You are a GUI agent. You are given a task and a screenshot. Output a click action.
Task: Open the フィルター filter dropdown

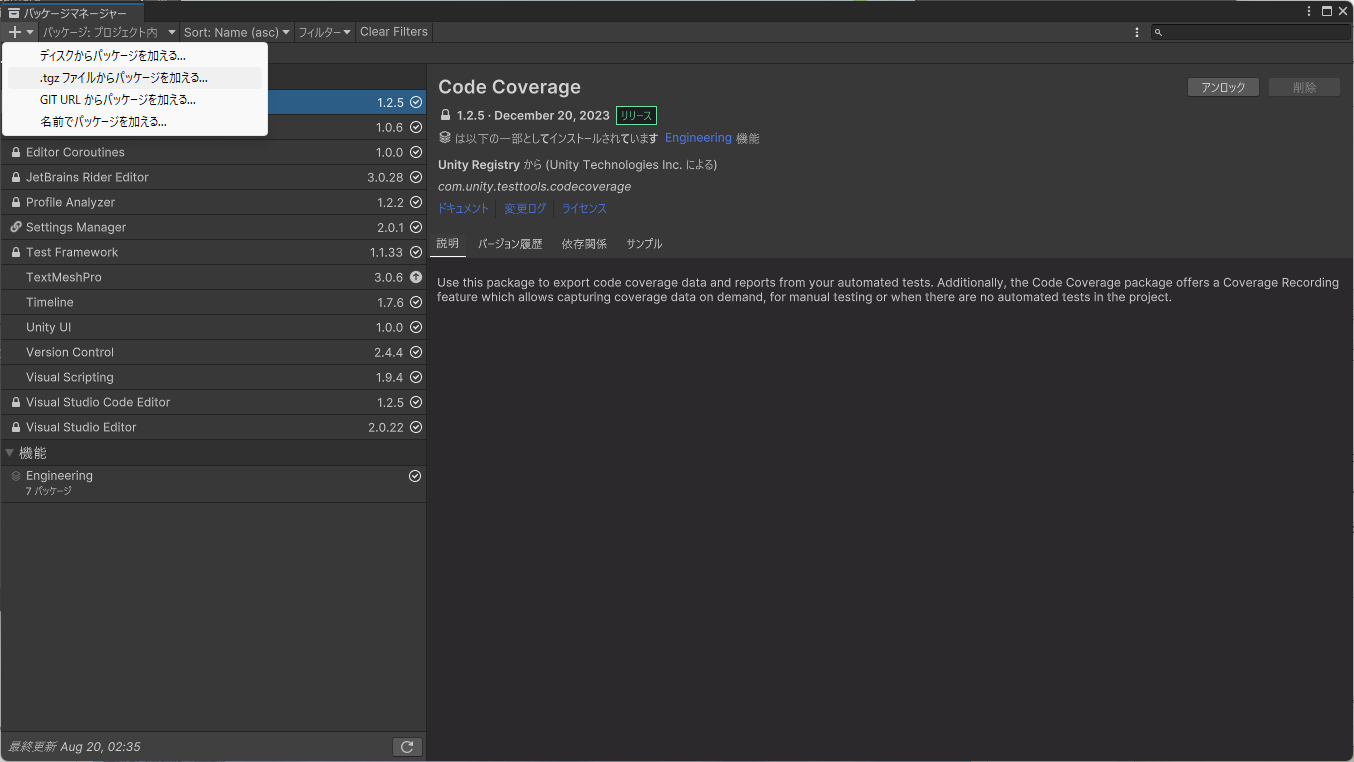pos(325,32)
